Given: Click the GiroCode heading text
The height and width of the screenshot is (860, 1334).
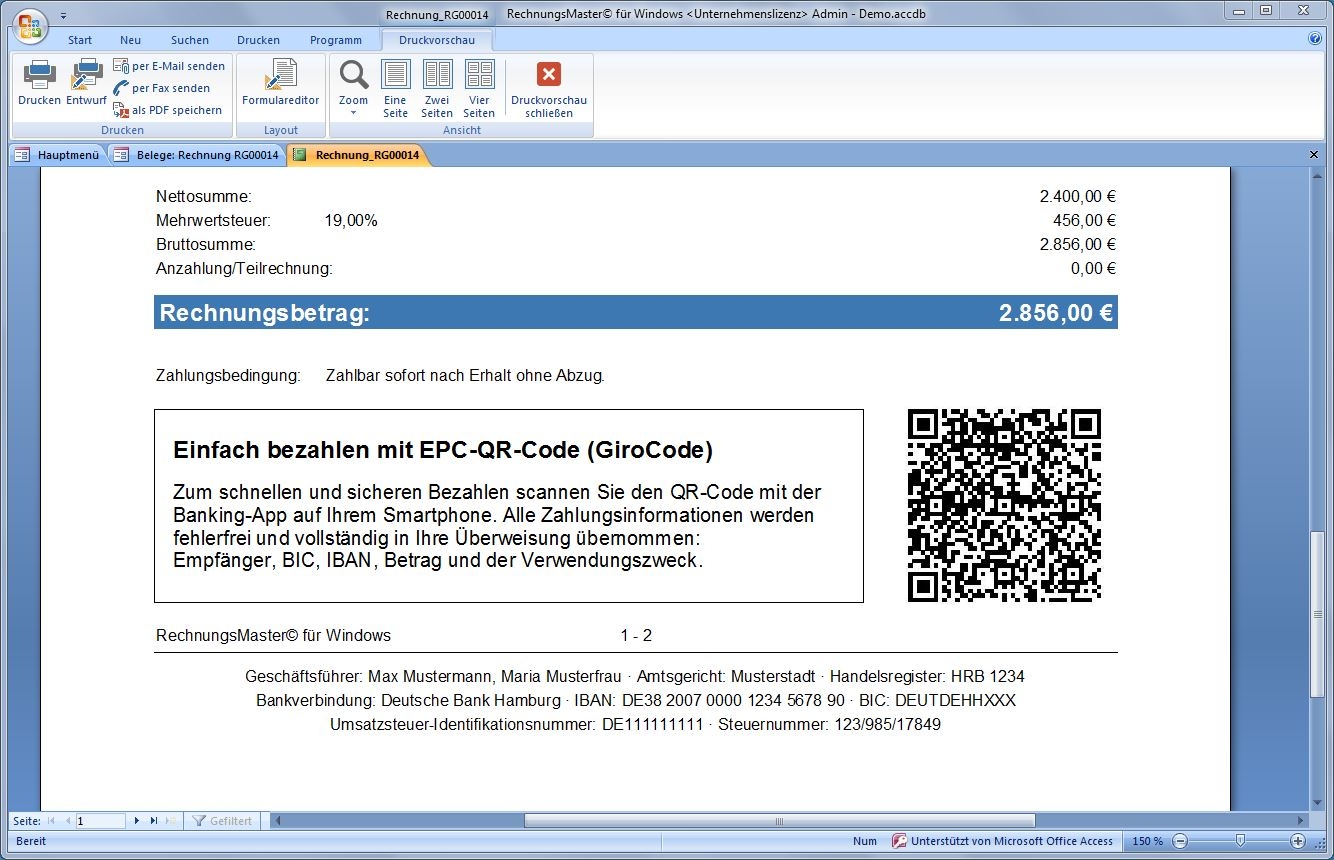Looking at the screenshot, I should [x=443, y=450].
